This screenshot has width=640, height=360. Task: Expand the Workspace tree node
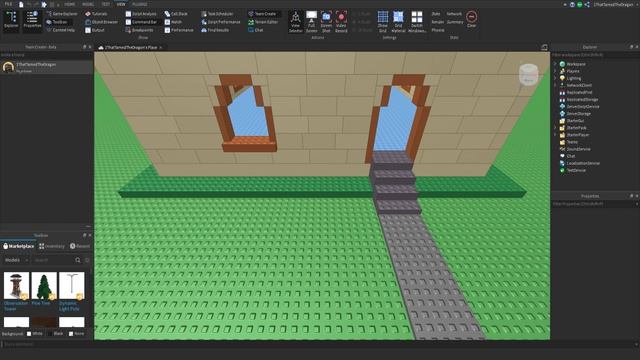(555, 64)
